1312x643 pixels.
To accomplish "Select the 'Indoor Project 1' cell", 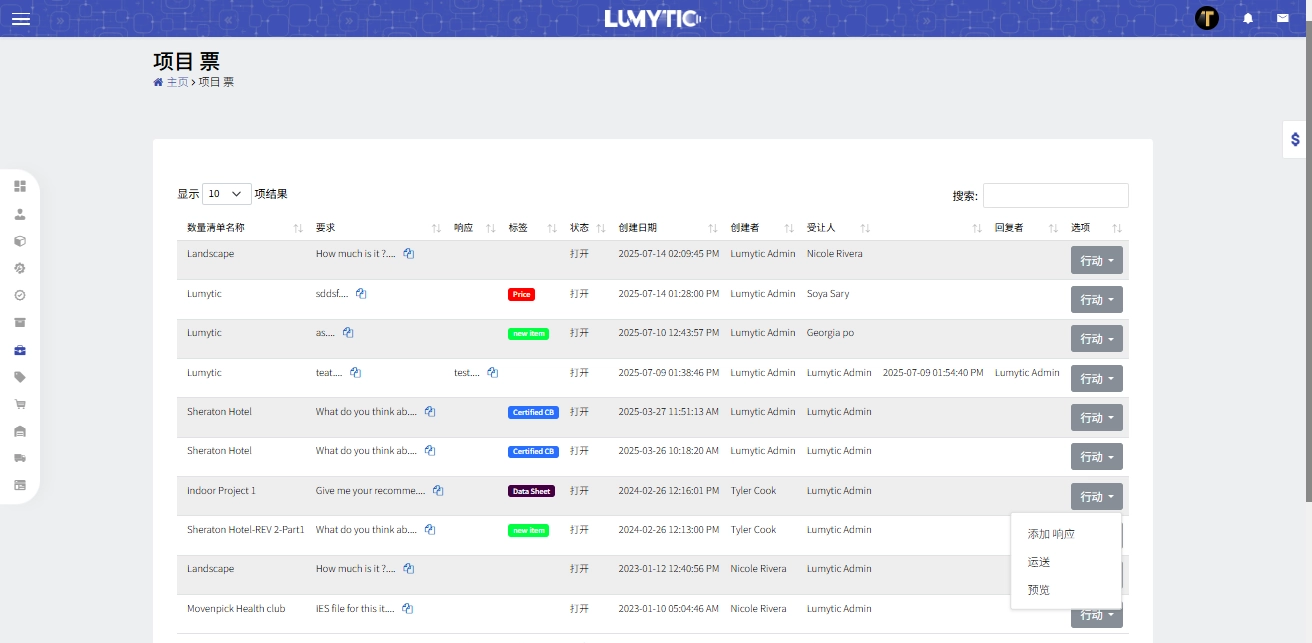I will 221,491.
